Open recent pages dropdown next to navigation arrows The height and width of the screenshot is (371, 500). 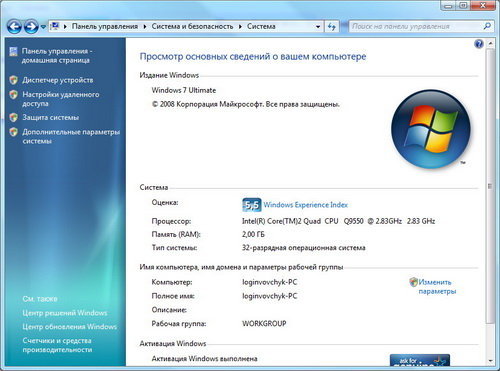coord(43,27)
